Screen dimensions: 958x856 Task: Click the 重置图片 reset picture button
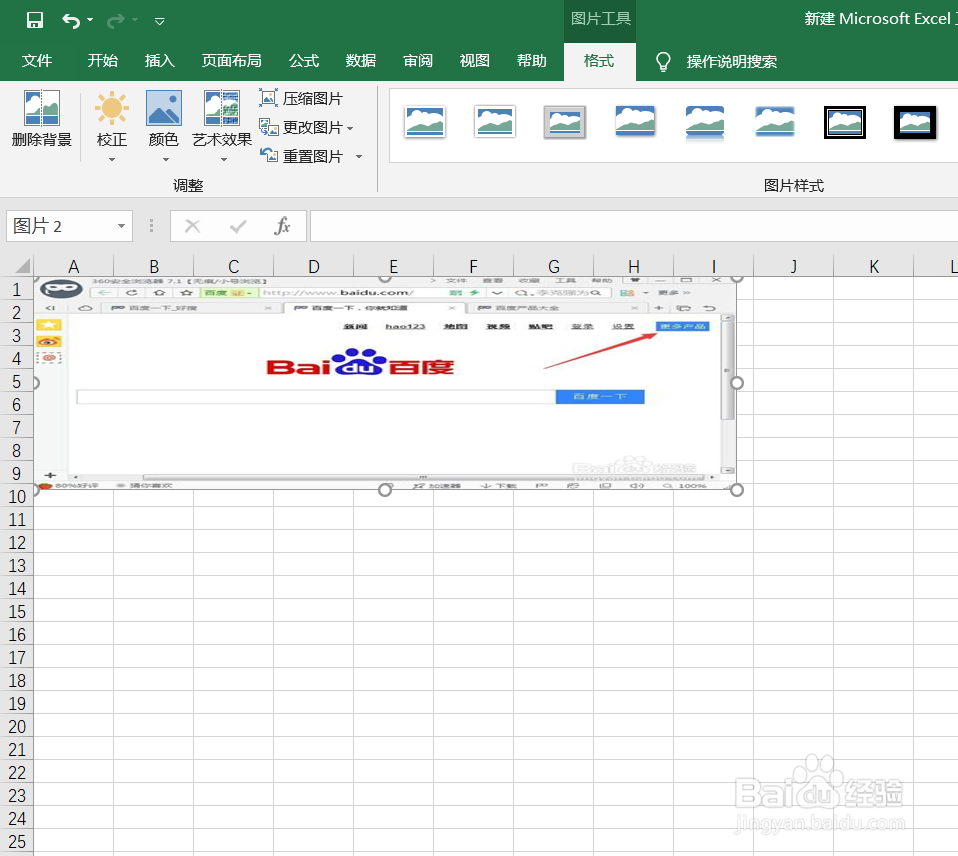pyautogui.click(x=301, y=156)
